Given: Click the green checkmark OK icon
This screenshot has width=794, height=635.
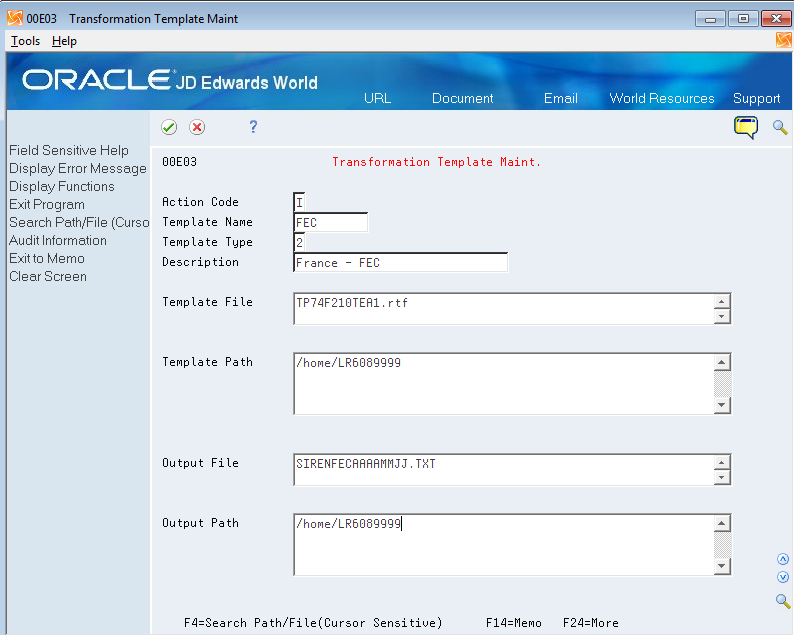Looking at the screenshot, I should pos(169,127).
